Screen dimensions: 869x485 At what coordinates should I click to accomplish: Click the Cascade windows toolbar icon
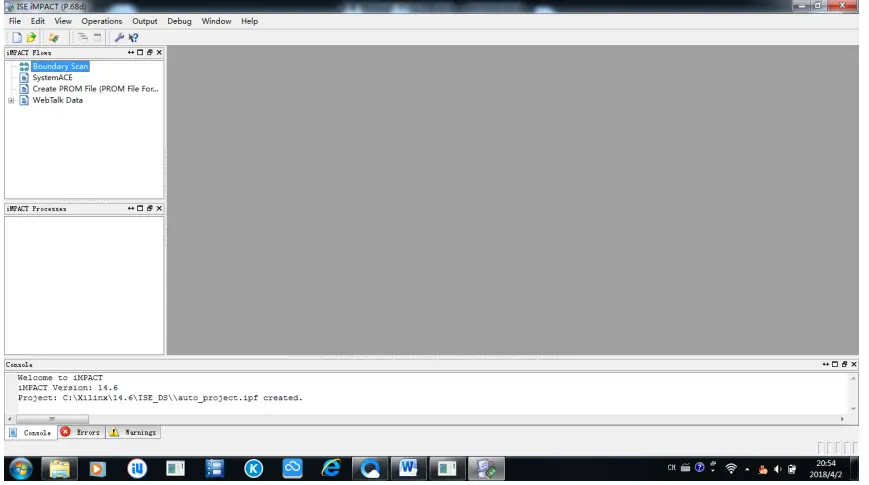click(83, 38)
